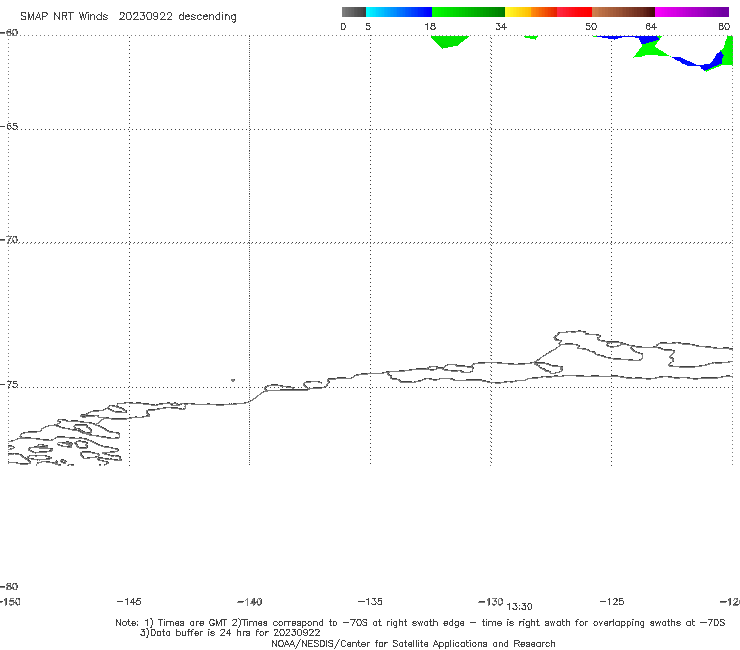Click the color bar label '64'
This screenshot has height=650, width=740.
pos(651,26)
